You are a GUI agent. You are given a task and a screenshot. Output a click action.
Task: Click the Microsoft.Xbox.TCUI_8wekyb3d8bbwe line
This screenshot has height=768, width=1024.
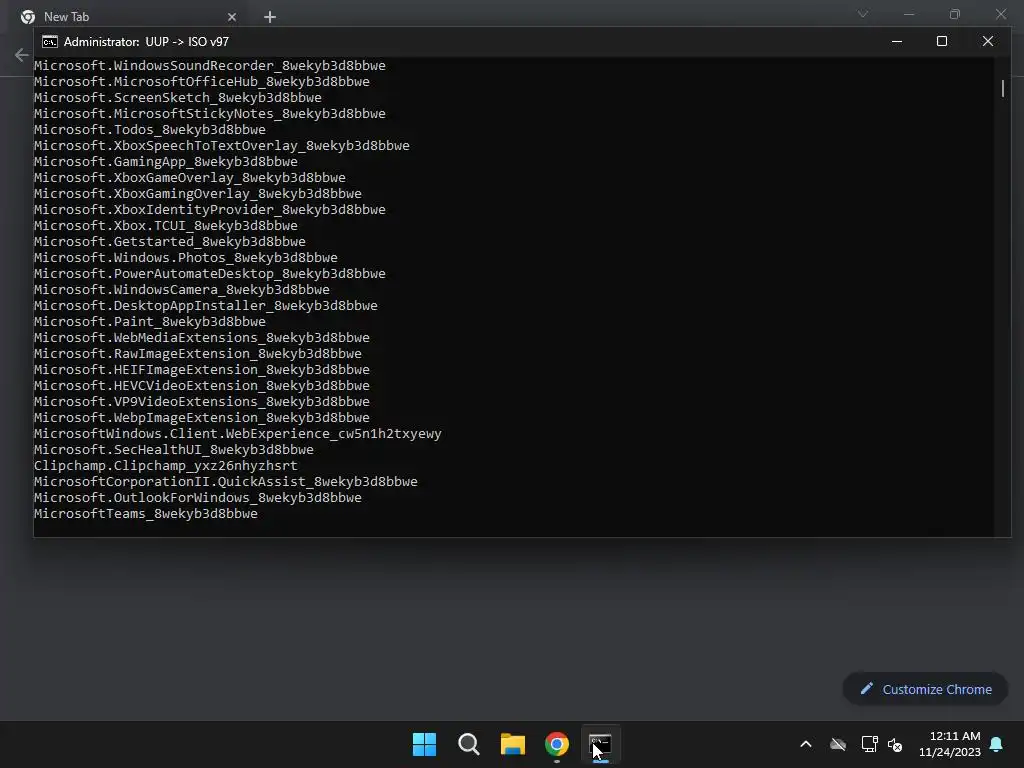pos(166,225)
